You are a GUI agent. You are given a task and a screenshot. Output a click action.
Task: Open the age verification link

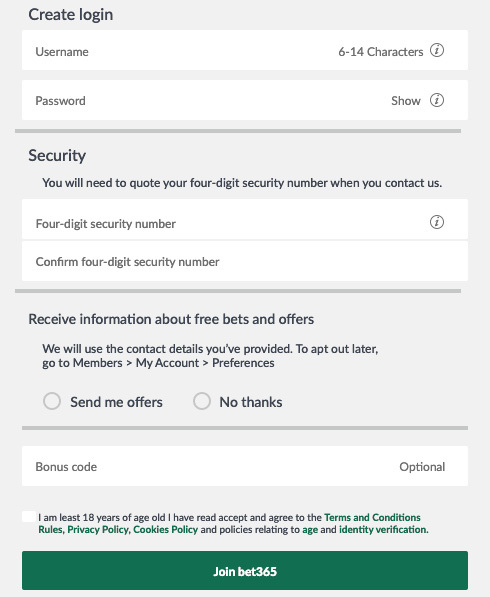point(310,530)
